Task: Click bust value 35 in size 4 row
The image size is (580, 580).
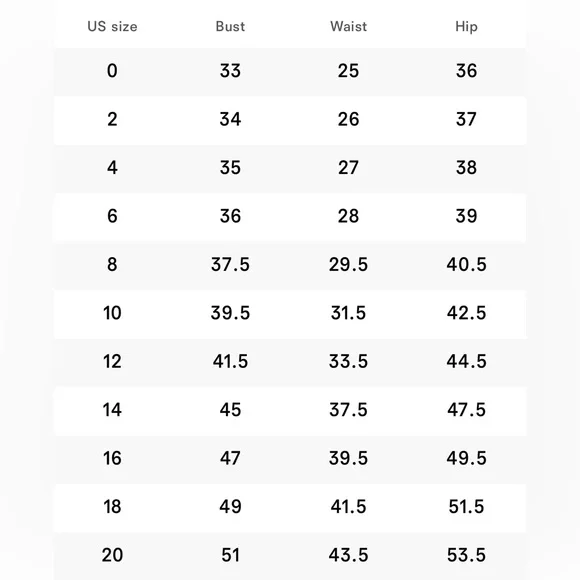Action: [x=230, y=168]
